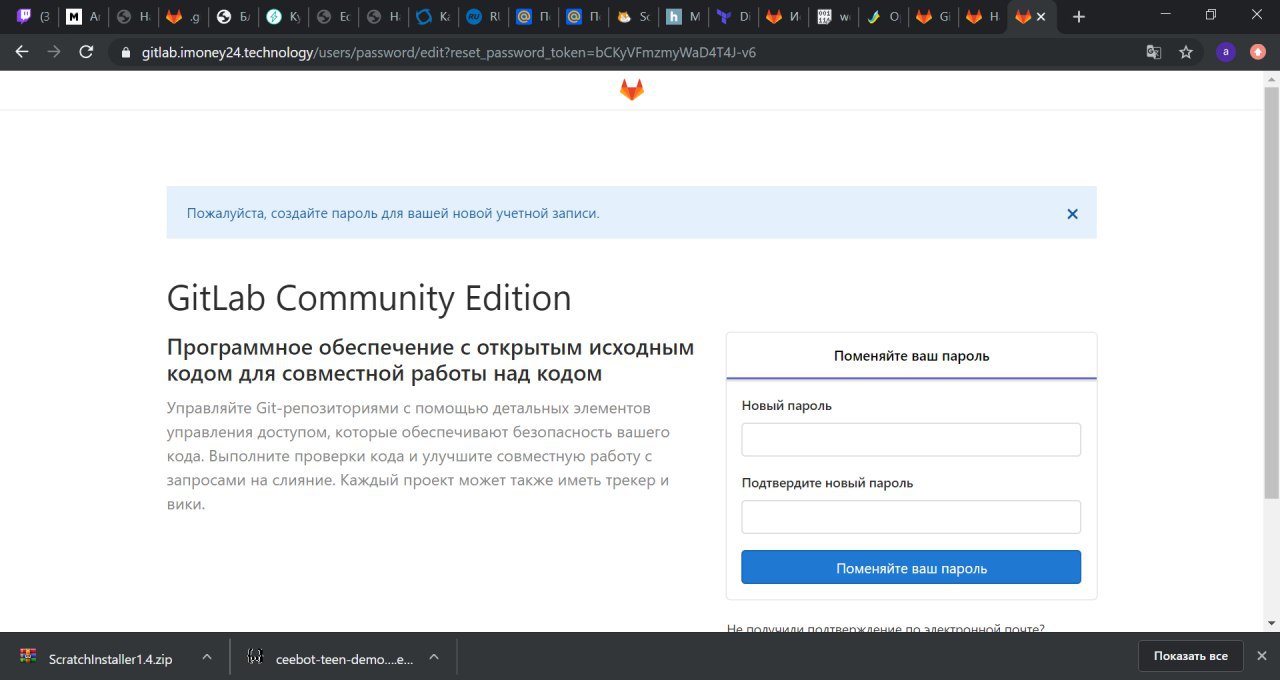Reload the current page

pos(87,52)
